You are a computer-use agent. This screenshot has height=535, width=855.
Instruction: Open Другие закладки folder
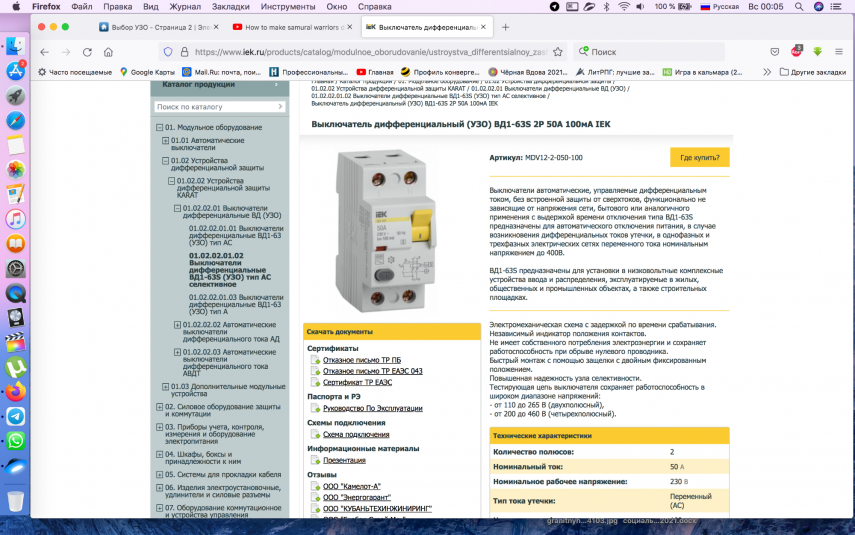812,72
